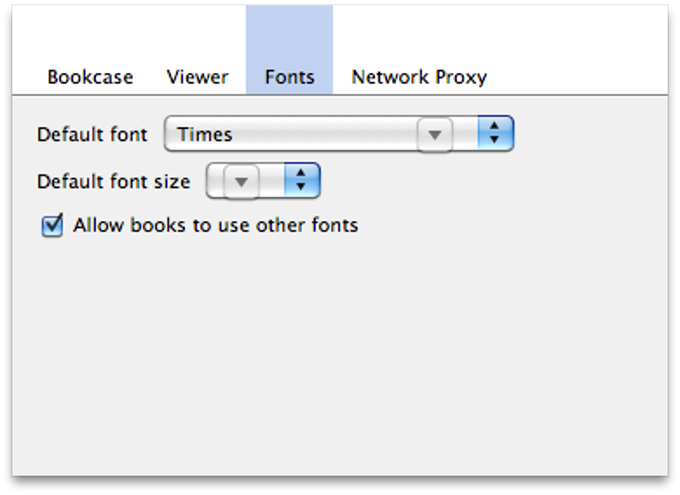Click the Times text in font field
680x495 pixels.
coord(205,134)
